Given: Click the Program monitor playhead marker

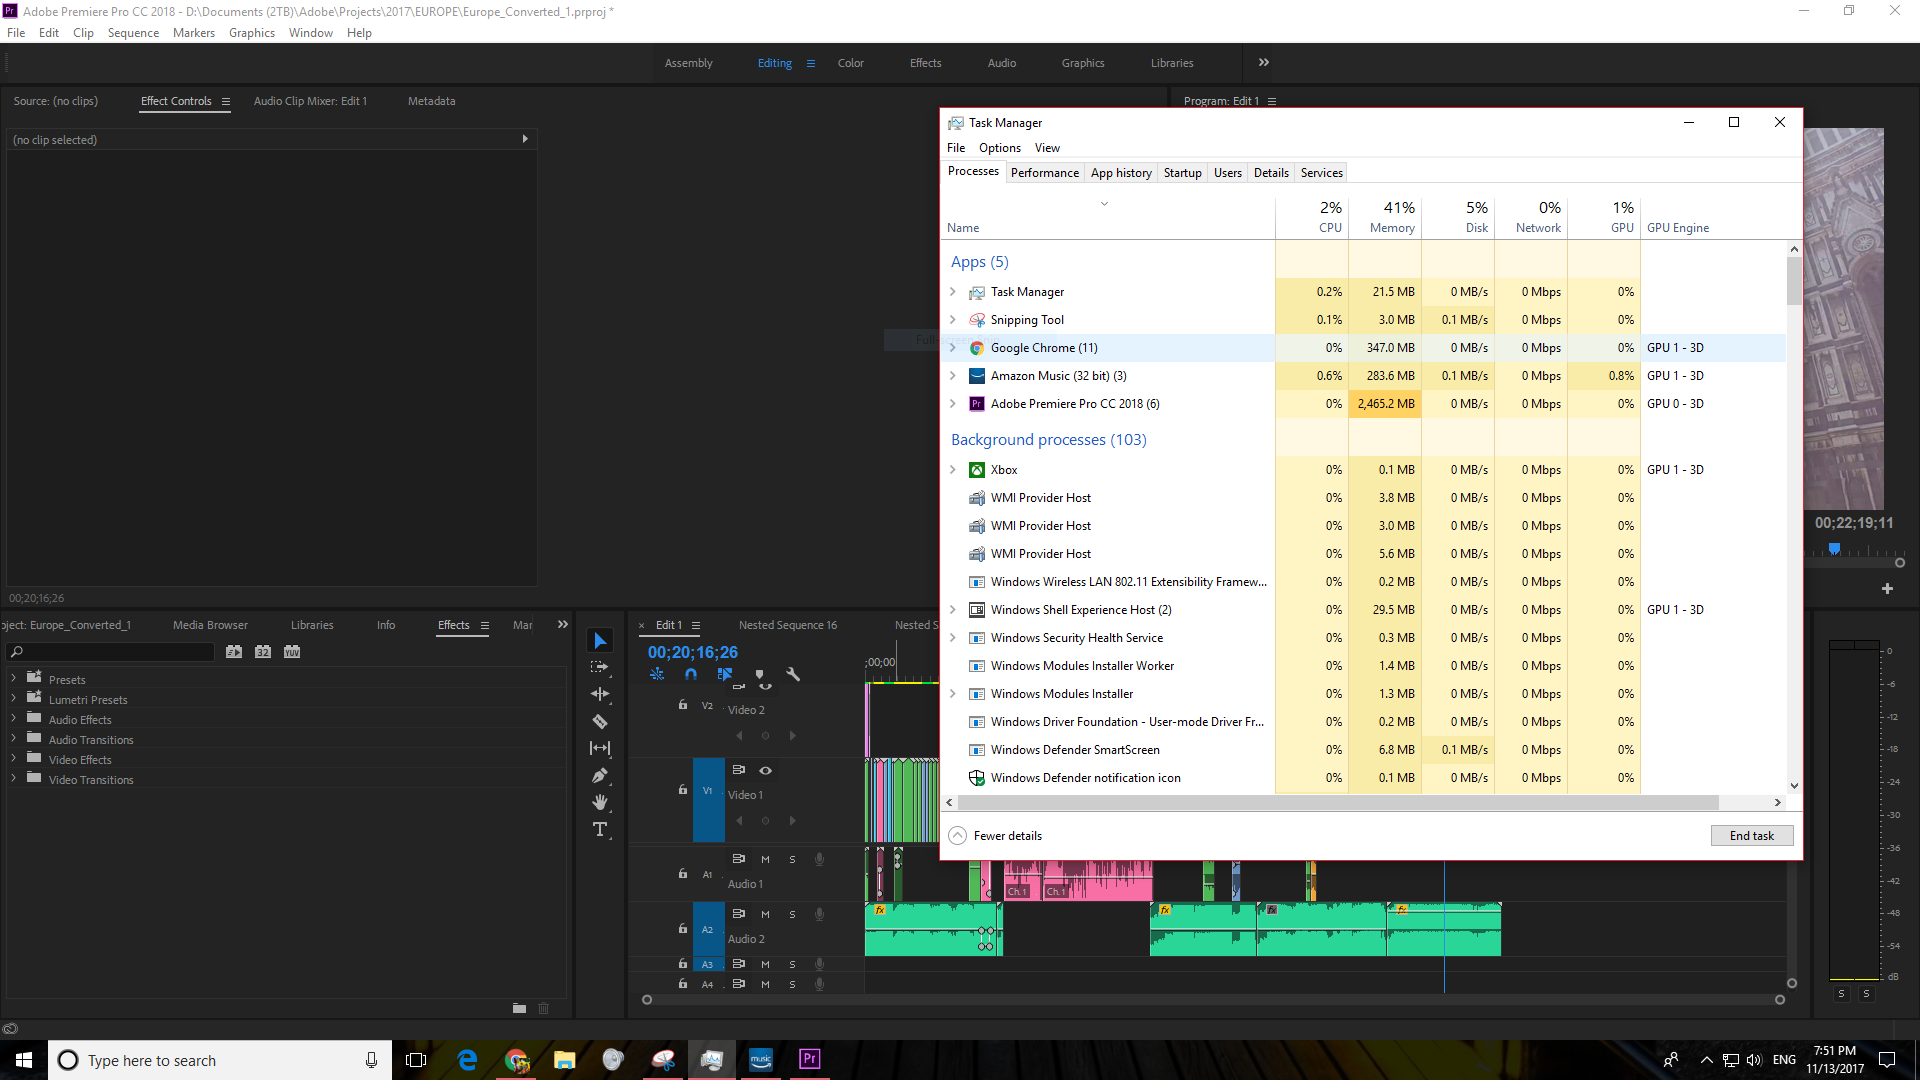Looking at the screenshot, I should point(1834,548).
